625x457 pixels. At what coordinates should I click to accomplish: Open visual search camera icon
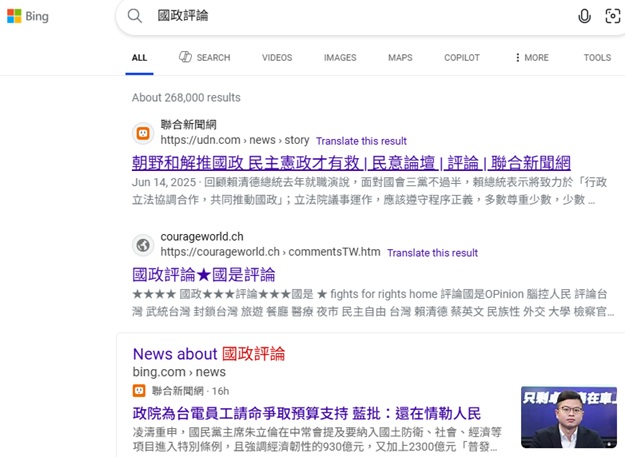coord(612,16)
